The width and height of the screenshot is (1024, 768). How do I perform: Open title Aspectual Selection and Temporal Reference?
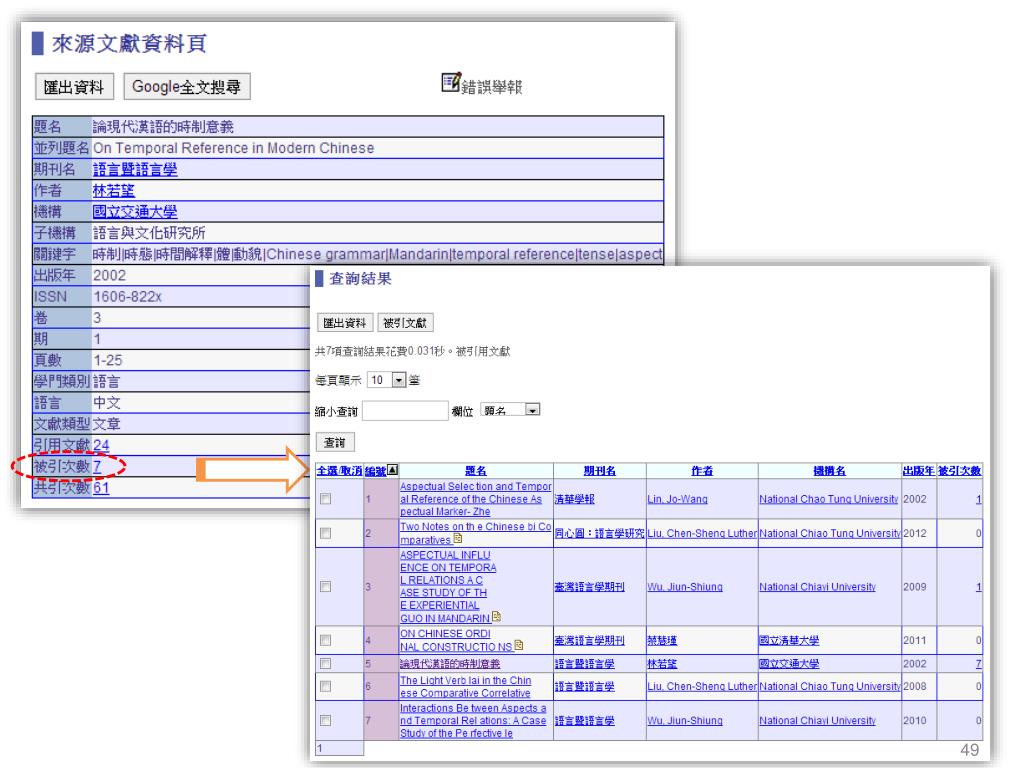[x=475, y=499]
